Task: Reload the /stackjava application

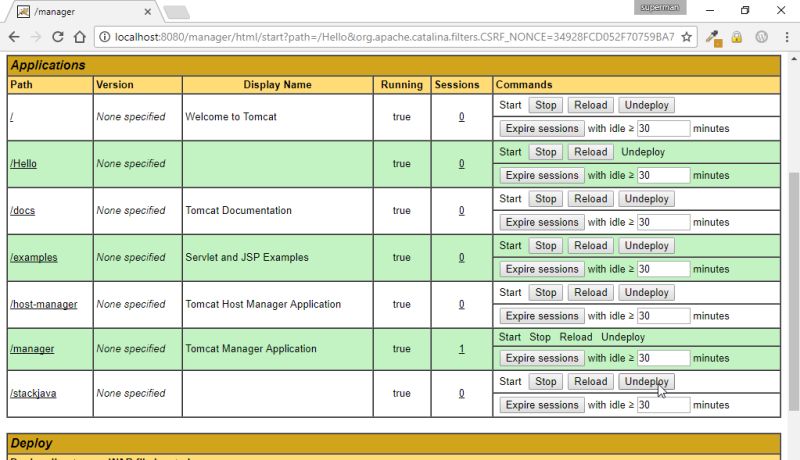Action: [x=590, y=381]
